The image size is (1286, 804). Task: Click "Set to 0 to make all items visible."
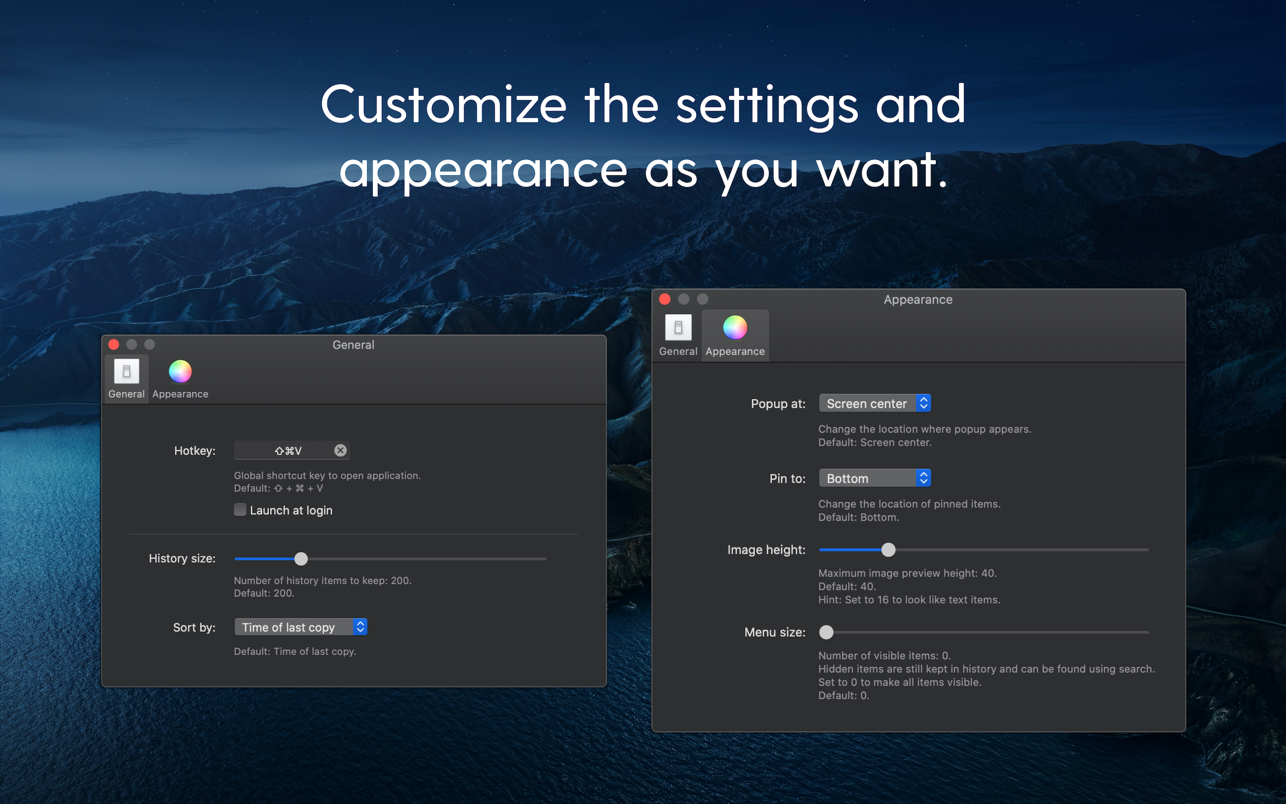(900, 682)
